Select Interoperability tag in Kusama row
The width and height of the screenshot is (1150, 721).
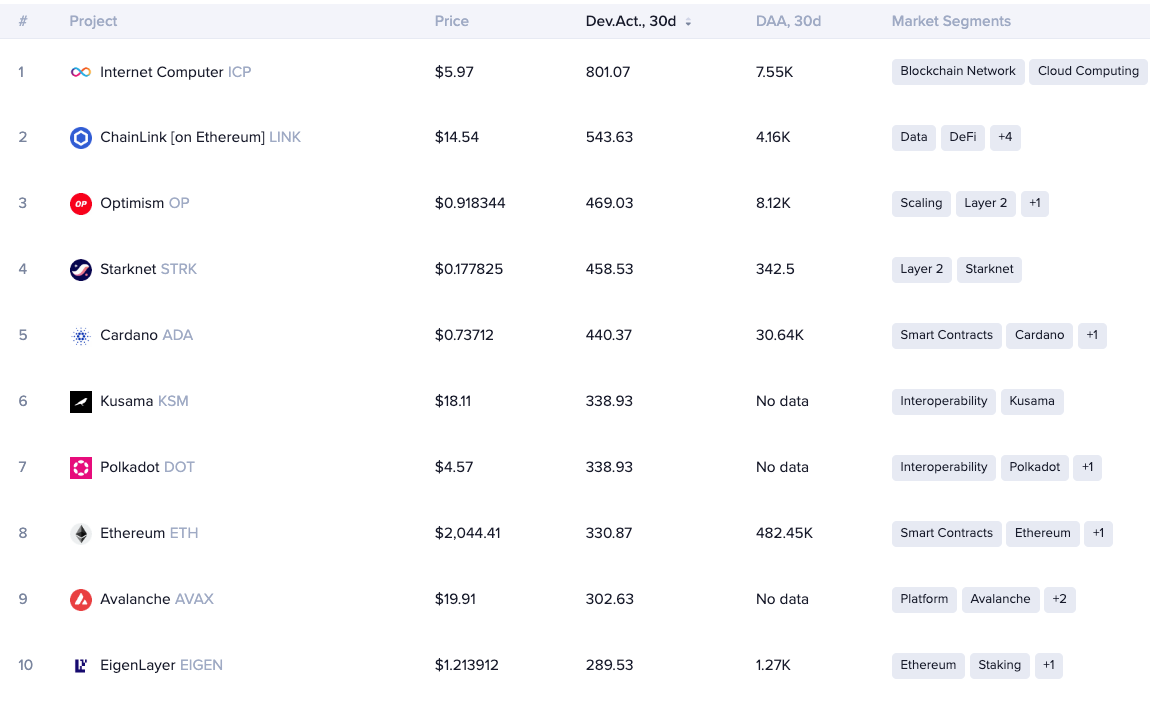(944, 401)
